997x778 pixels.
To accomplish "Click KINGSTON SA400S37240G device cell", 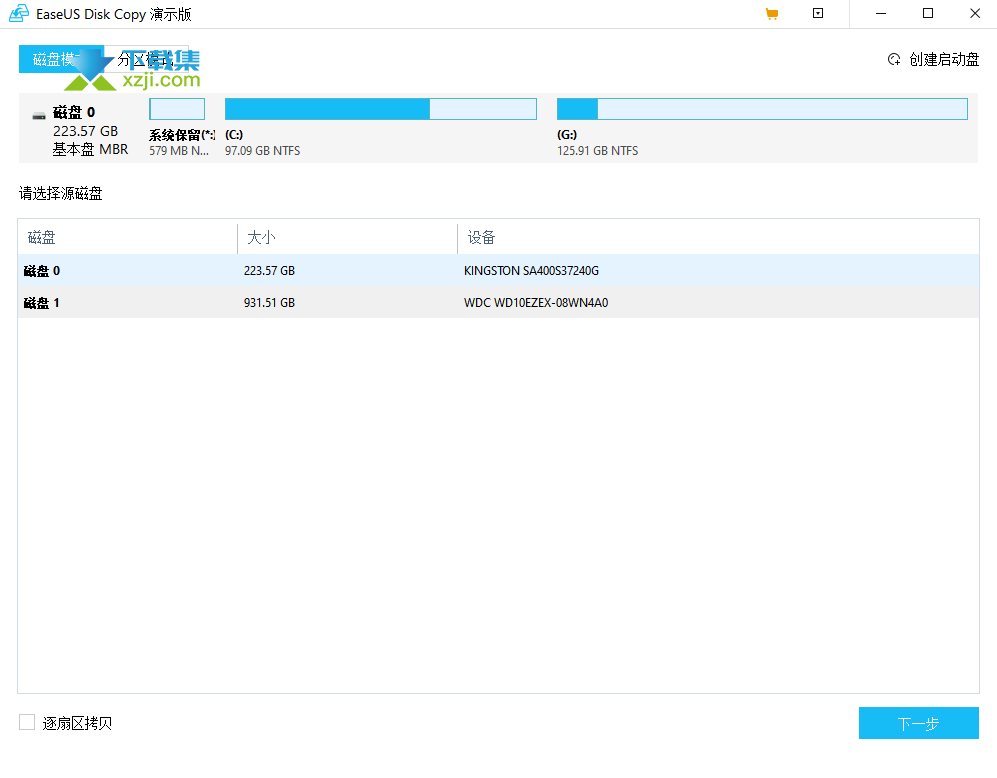I will click(531, 271).
